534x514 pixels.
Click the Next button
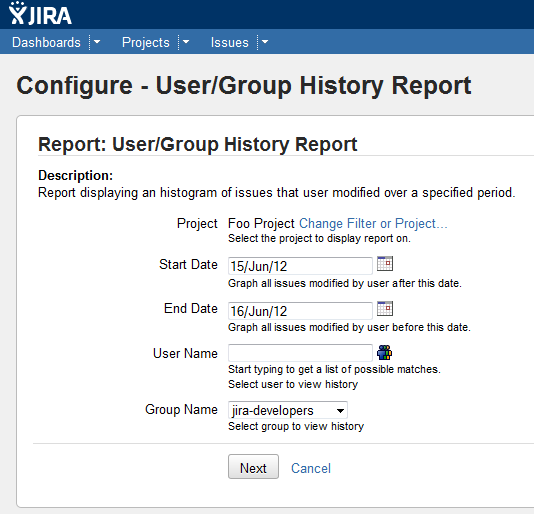(x=253, y=467)
